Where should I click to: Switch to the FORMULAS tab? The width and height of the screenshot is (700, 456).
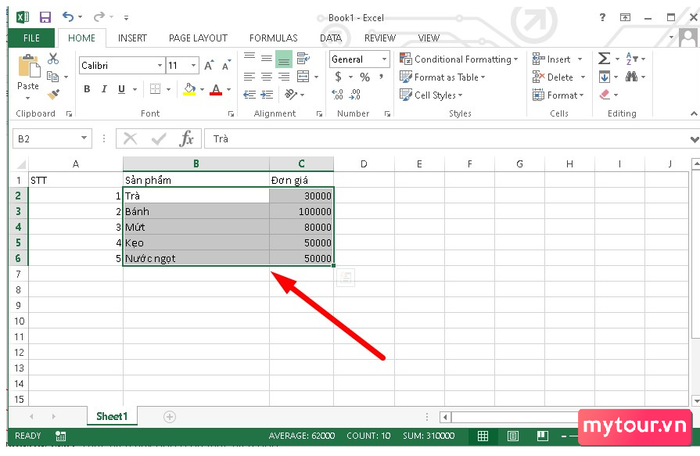[273, 38]
